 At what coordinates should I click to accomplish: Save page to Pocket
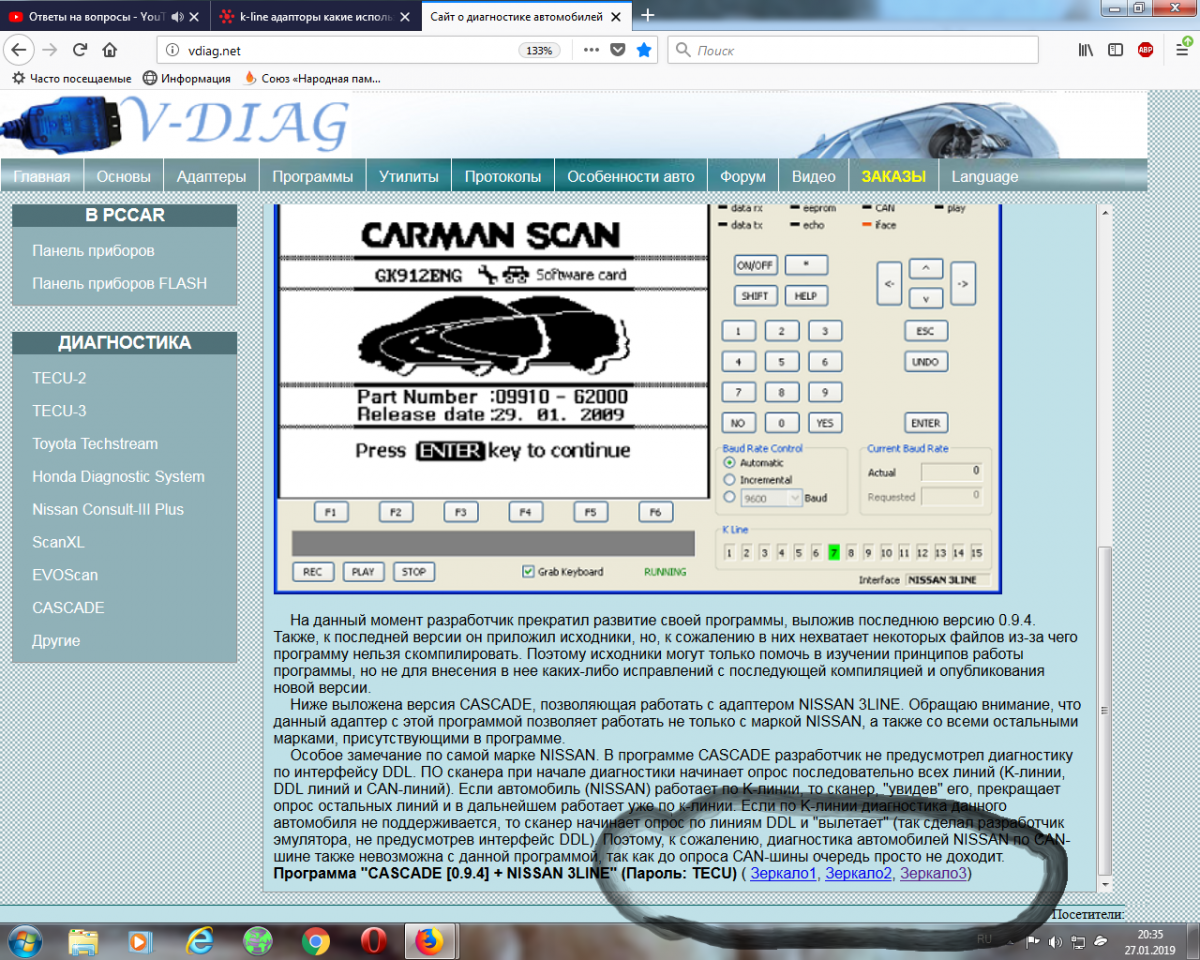click(x=618, y=50)
